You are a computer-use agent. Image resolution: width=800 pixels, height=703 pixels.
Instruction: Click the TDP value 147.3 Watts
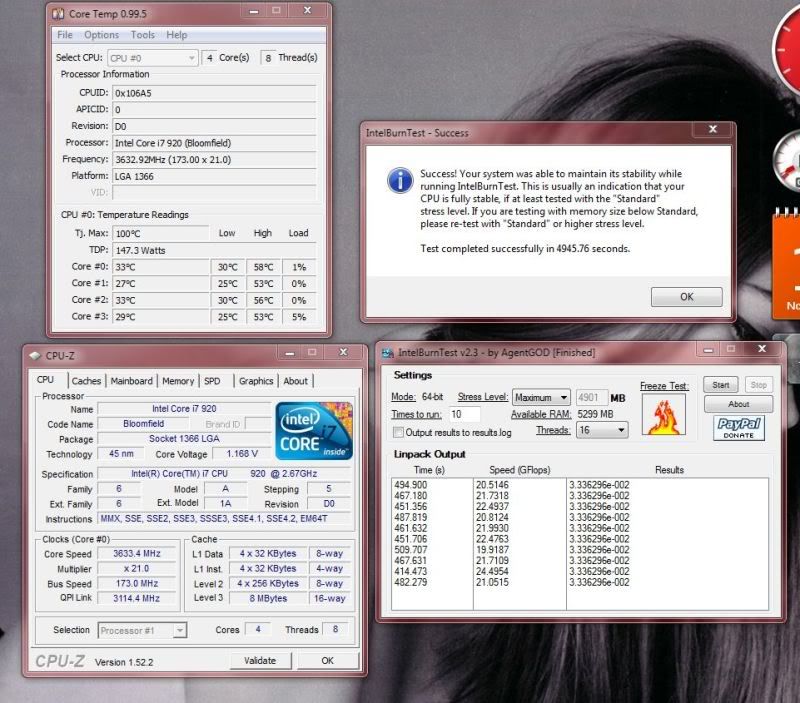214,250
